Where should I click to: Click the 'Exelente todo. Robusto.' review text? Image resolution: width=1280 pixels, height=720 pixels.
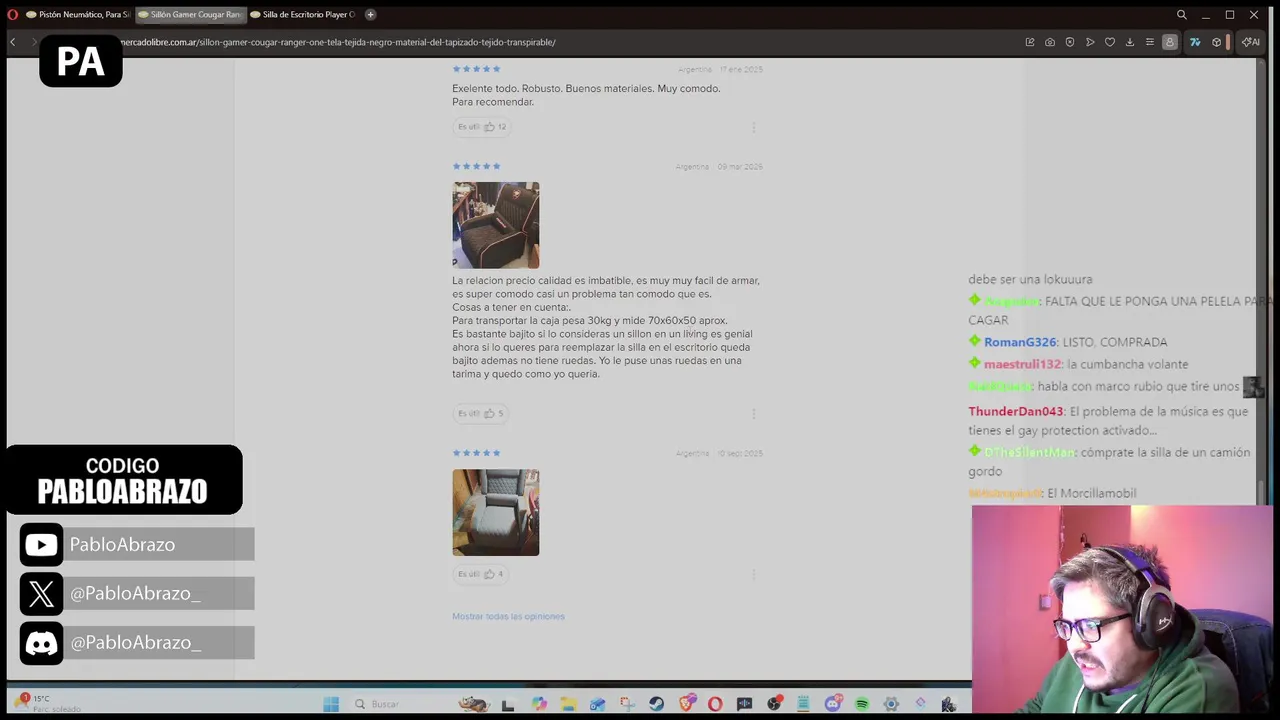click(x=586, y=95)
